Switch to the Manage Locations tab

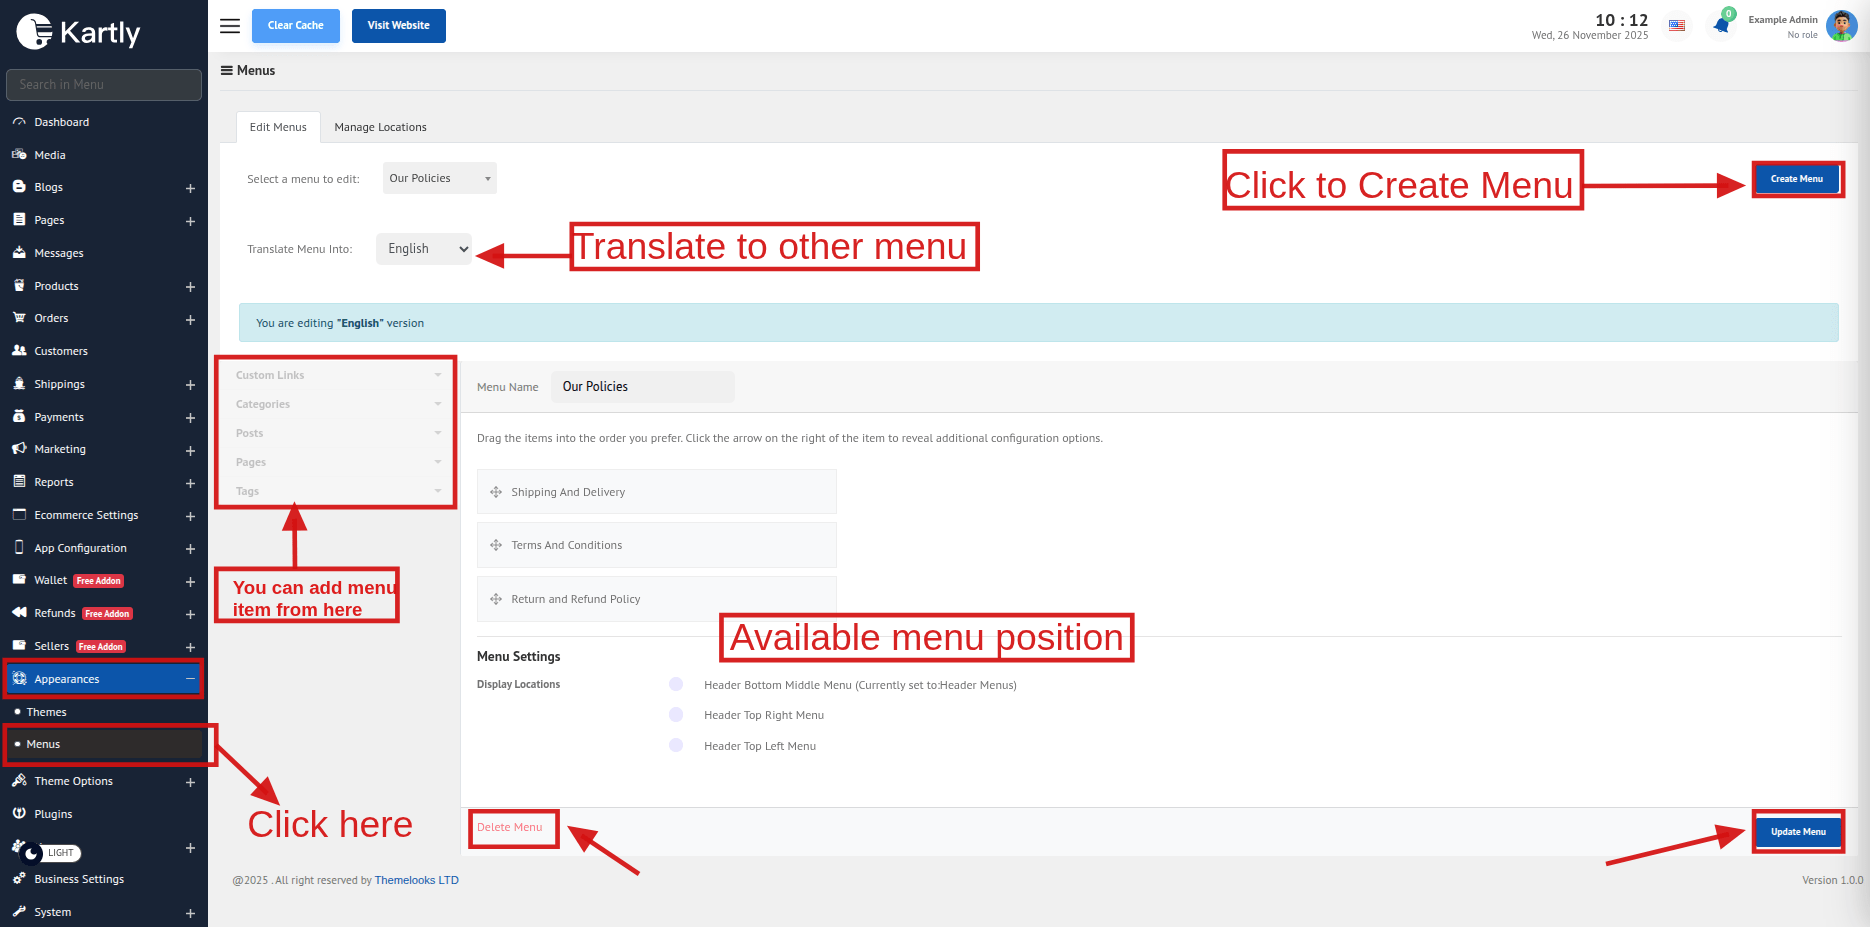click(x=380, y=127)
